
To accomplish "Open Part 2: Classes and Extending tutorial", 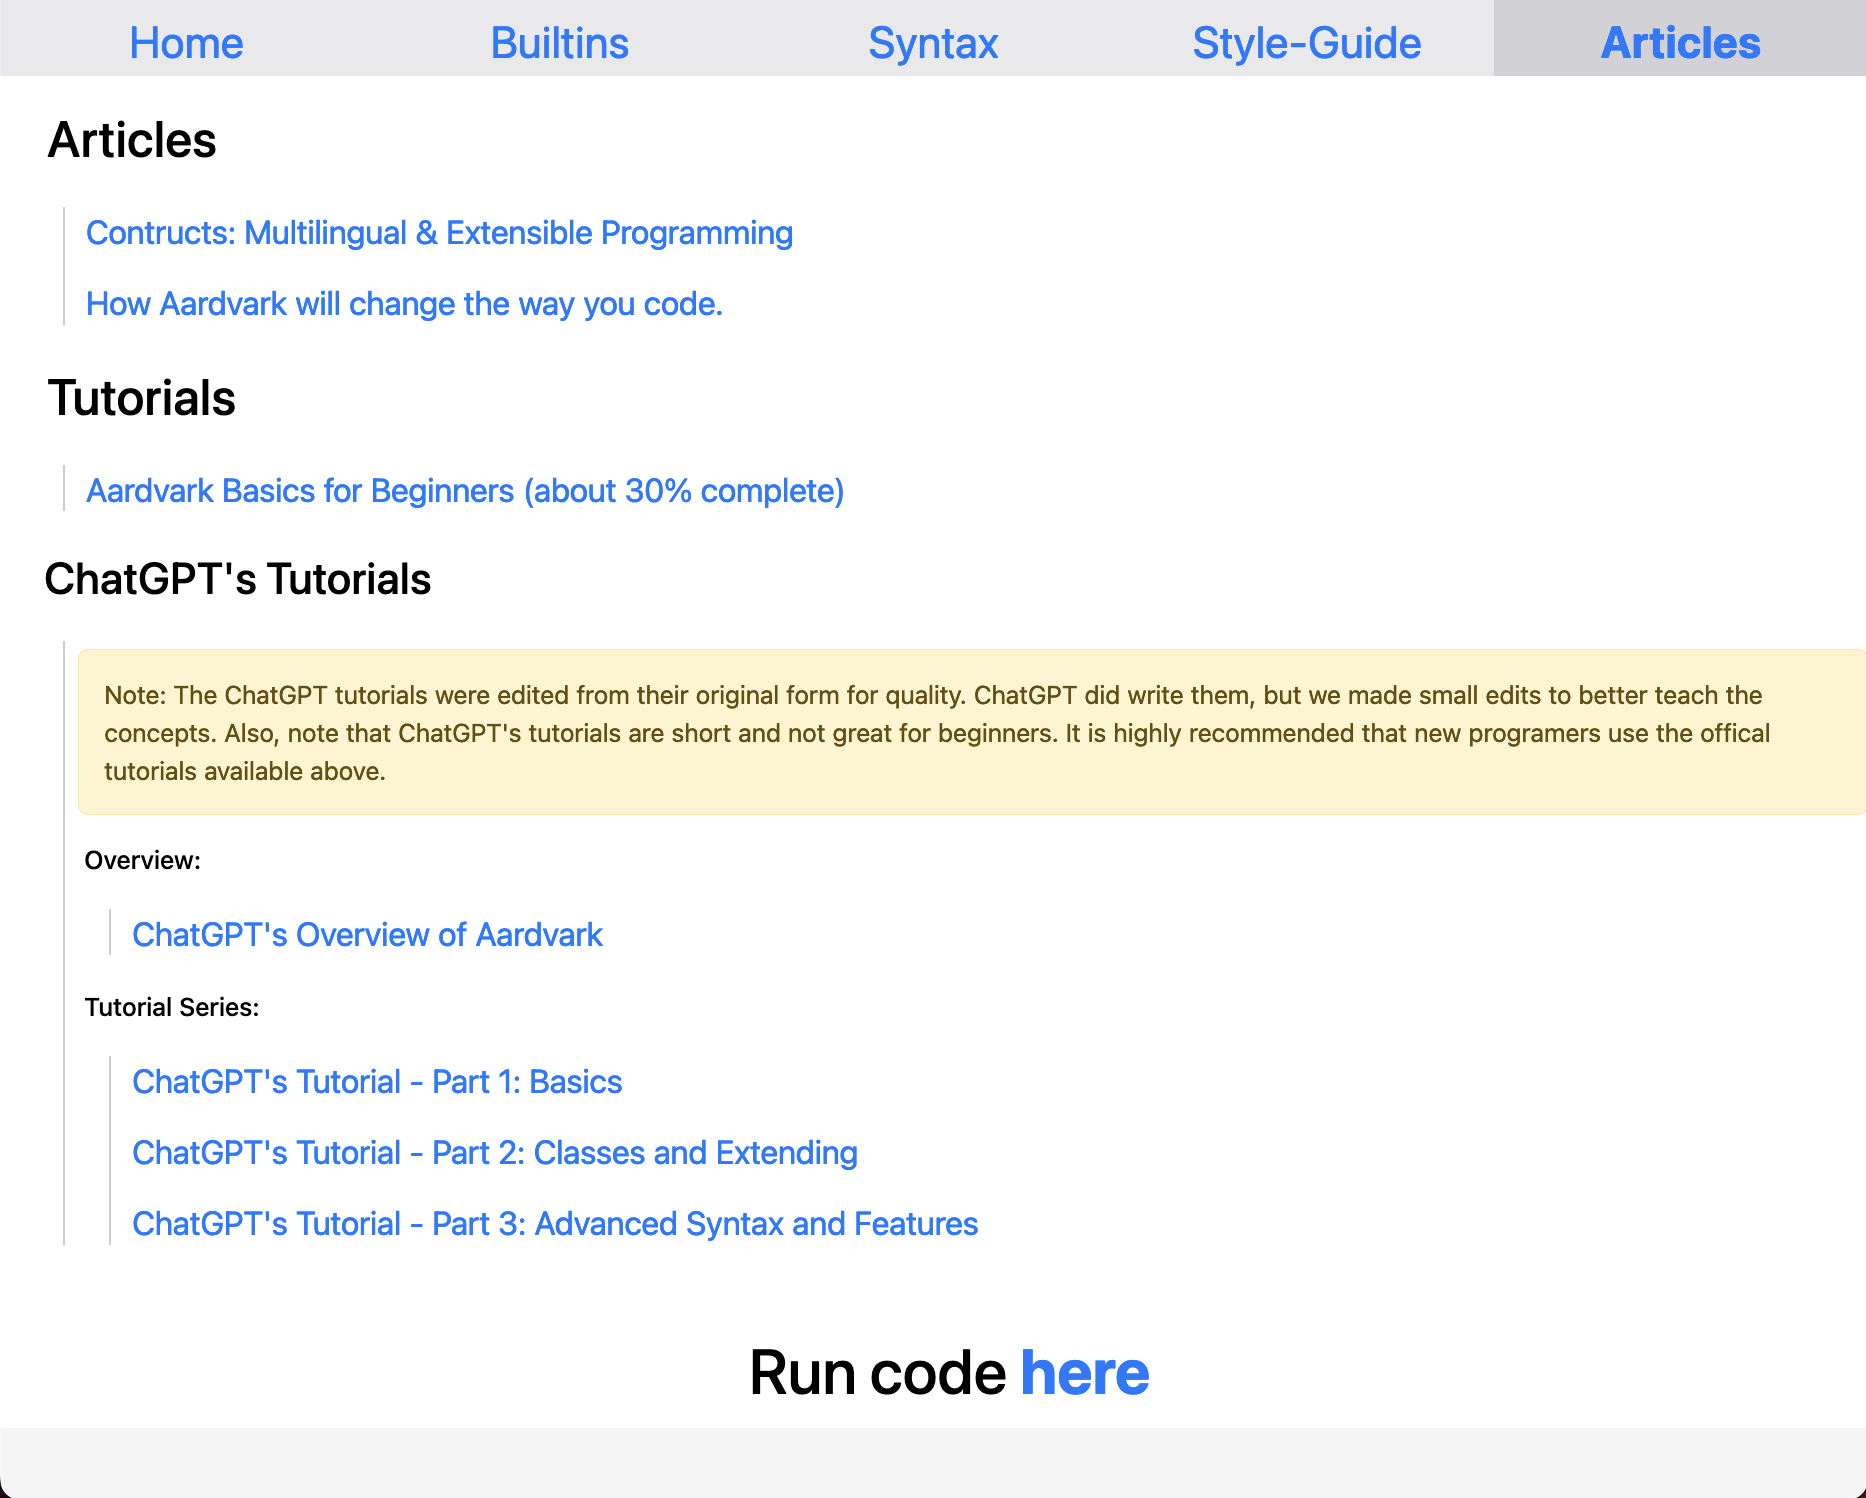I will [495, 1153].
